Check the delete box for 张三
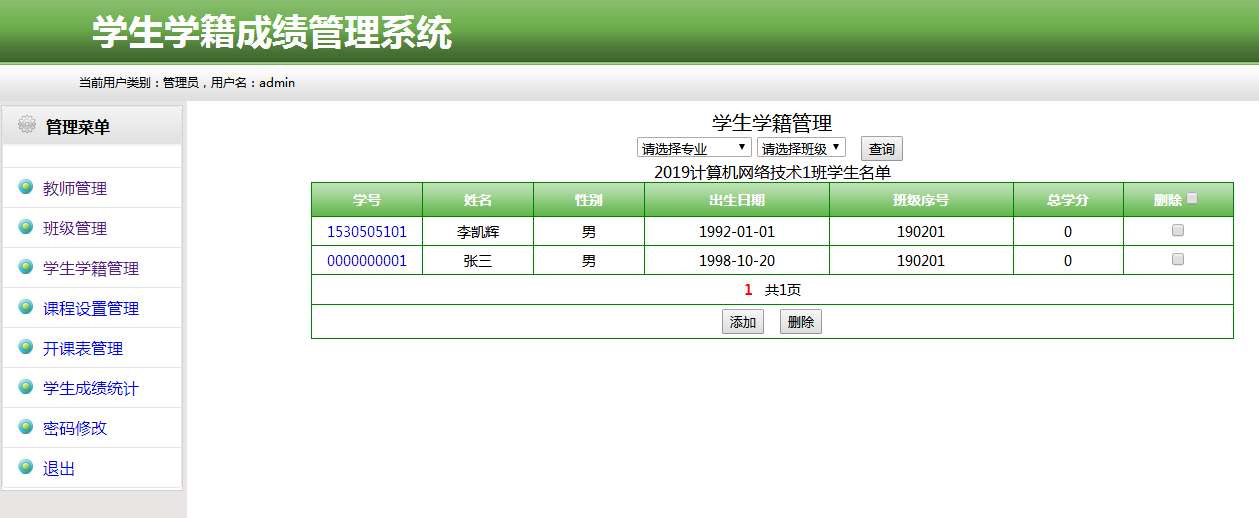The height and width of the screenshot is (518, 1259). (1178, 259)
